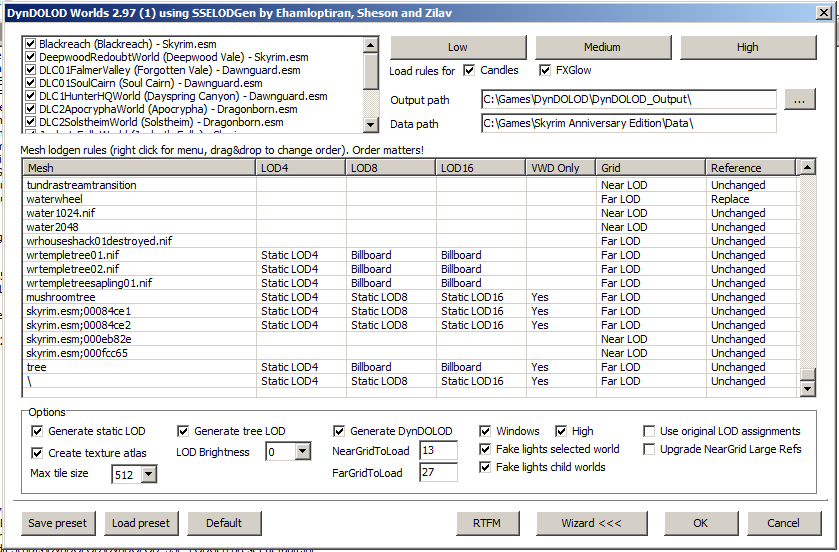Reset rules with the Default button

point(224,523)
